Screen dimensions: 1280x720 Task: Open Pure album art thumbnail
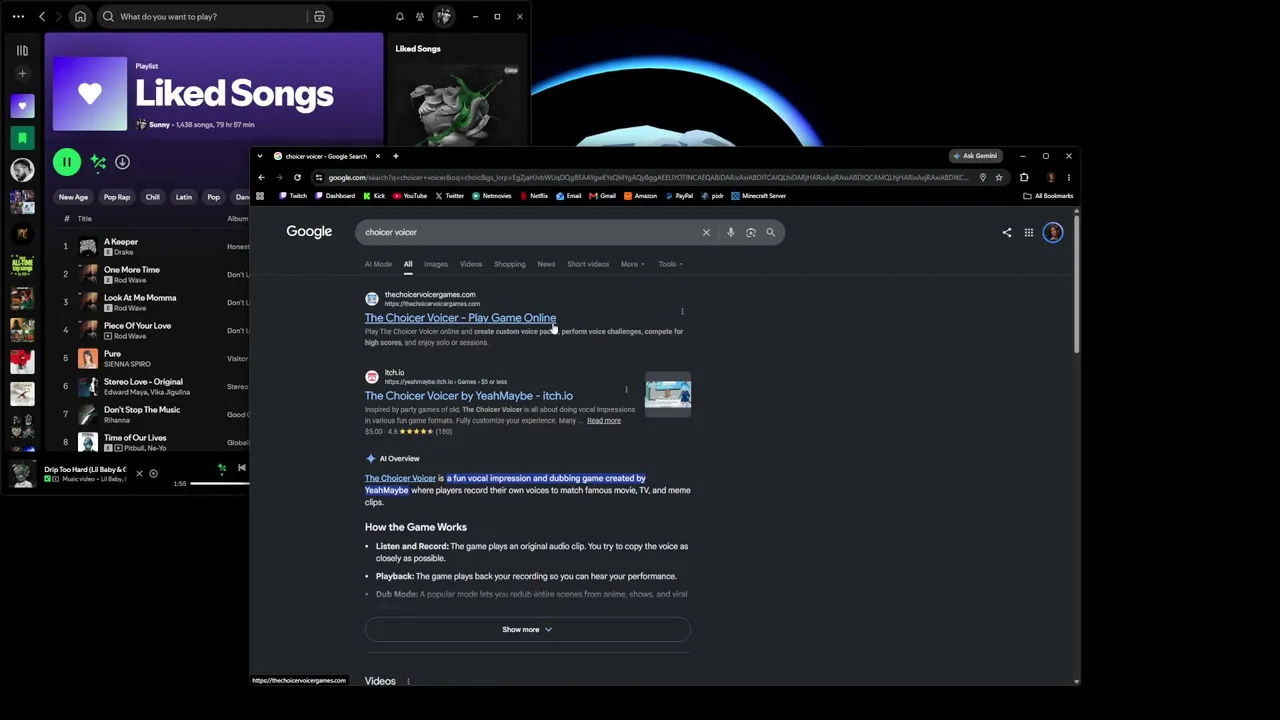click(88, 358)
